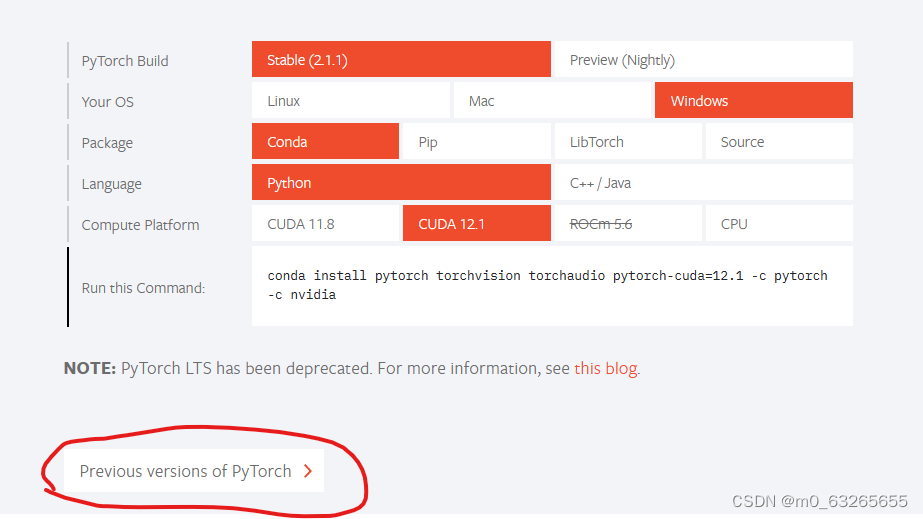
Task: Click the arrow next to Previous versions of PyTorch
Action: coord(308,471)
